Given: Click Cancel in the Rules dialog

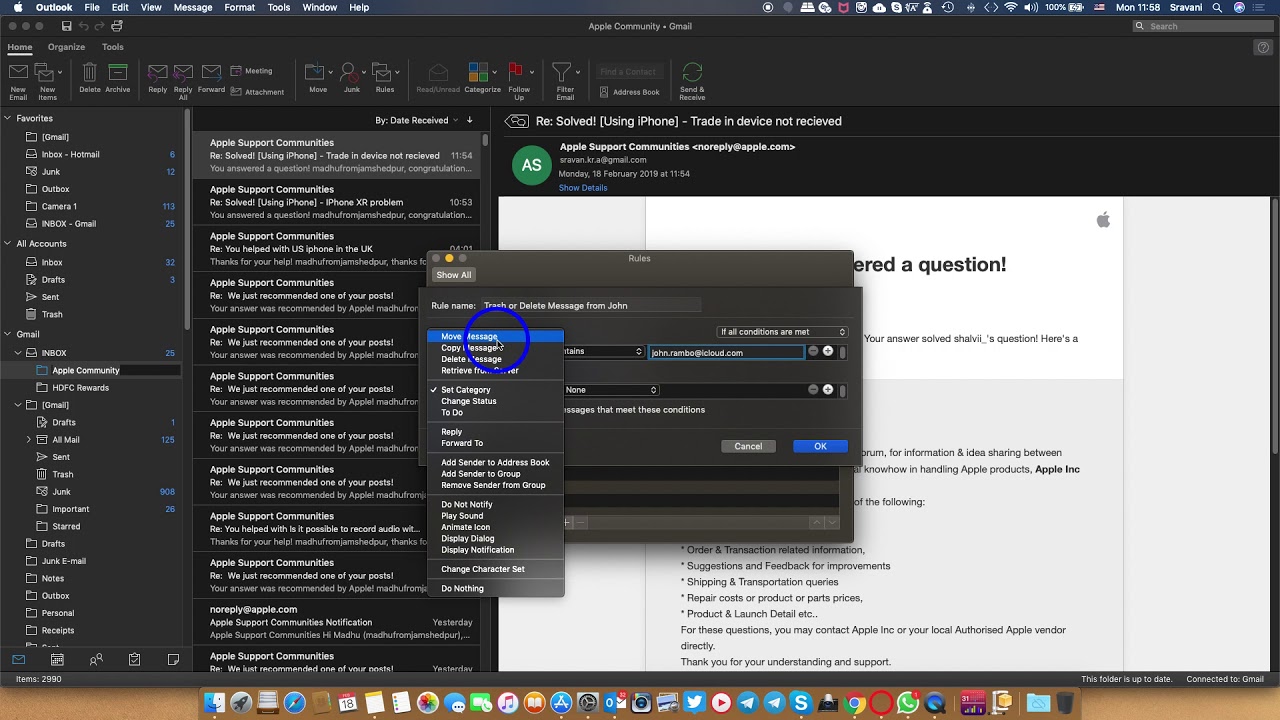Looking at the screenshot, I should (x=748, y=447).
